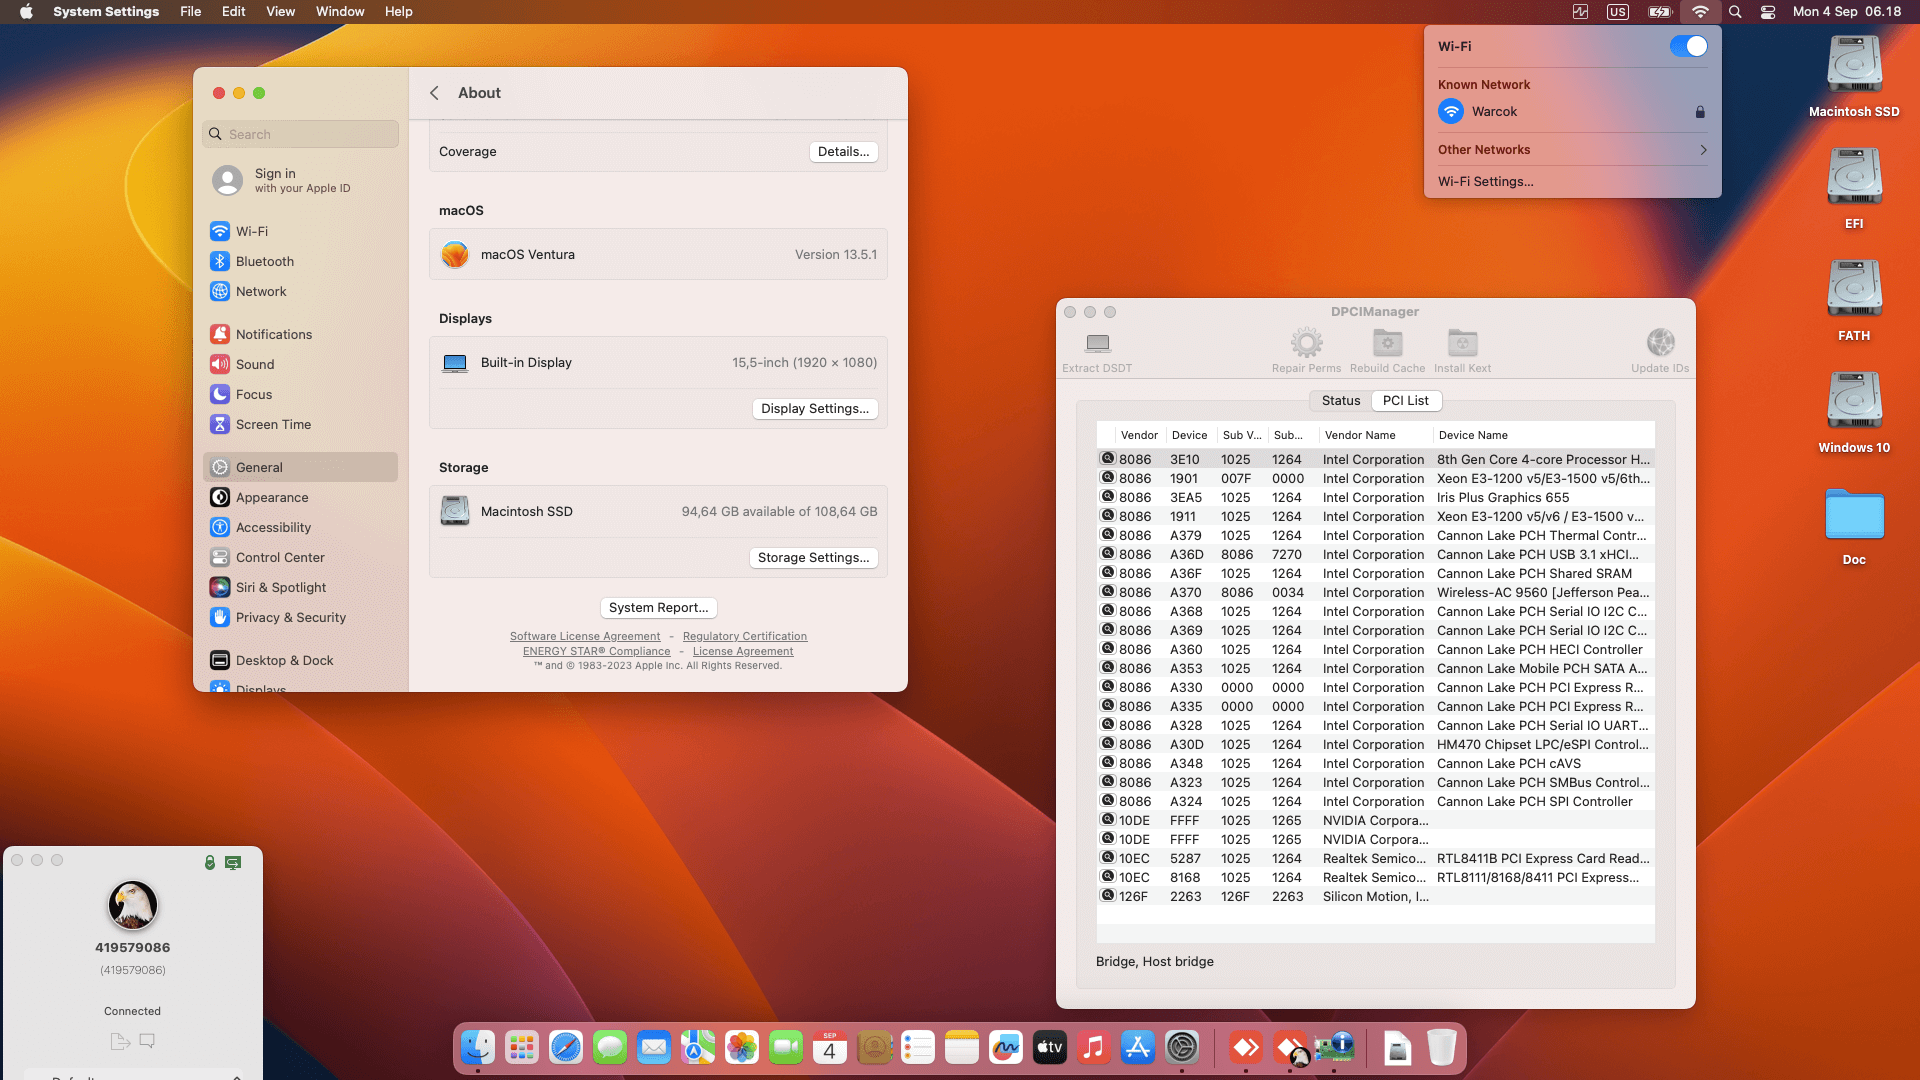Open the File menu
The width and height of the screenshot is (1920, 1080).
pos(191,11)
